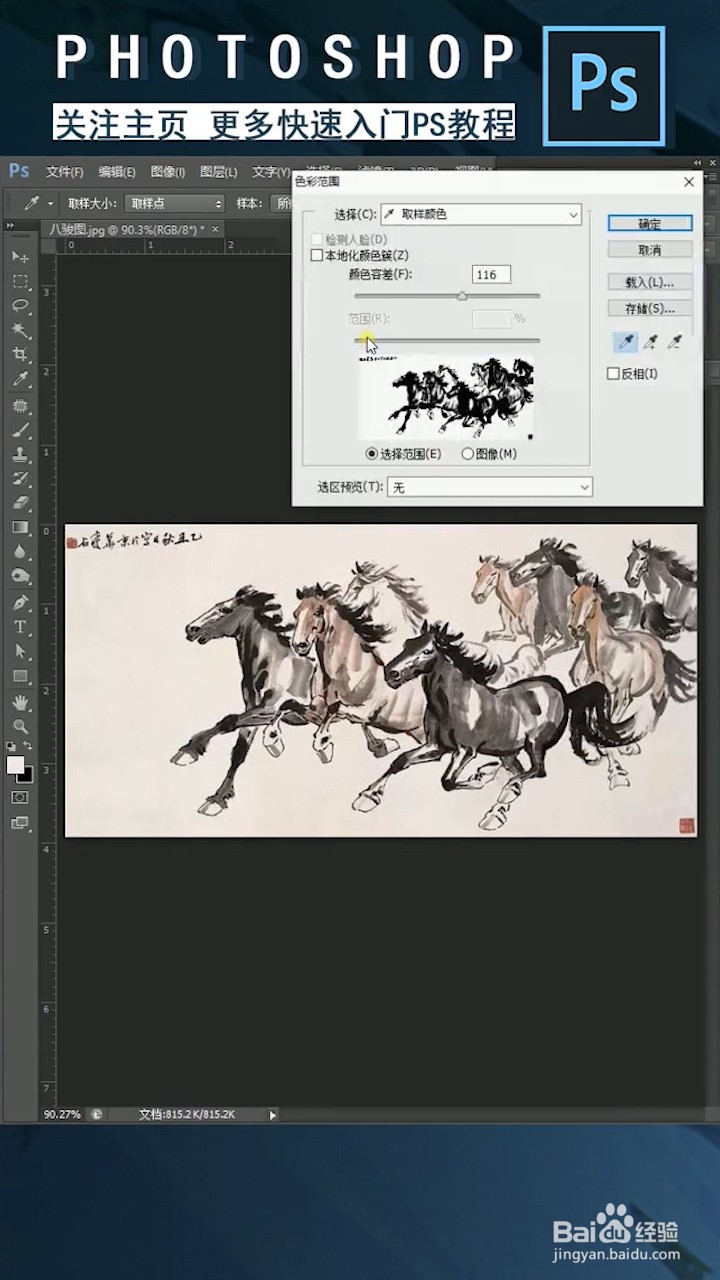Open the 文件(F) menu
The width and height of the screenshot is (720, 1280).
65,172
